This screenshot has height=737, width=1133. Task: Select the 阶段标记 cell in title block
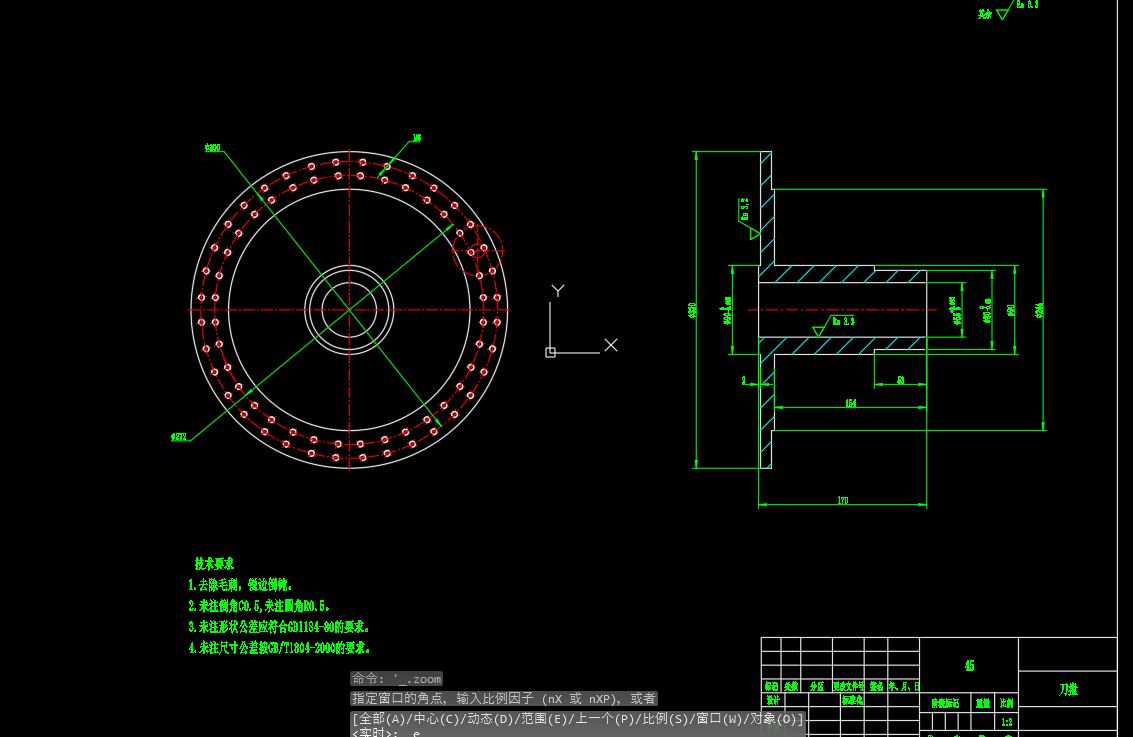[945, 703]
